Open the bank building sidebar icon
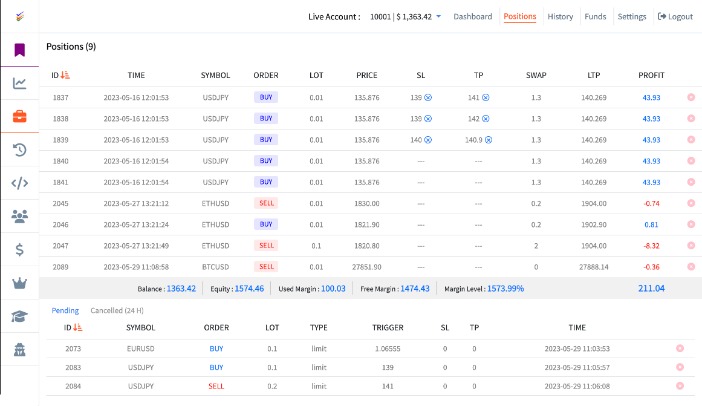 pyautogui.click(x=20, y=349)
